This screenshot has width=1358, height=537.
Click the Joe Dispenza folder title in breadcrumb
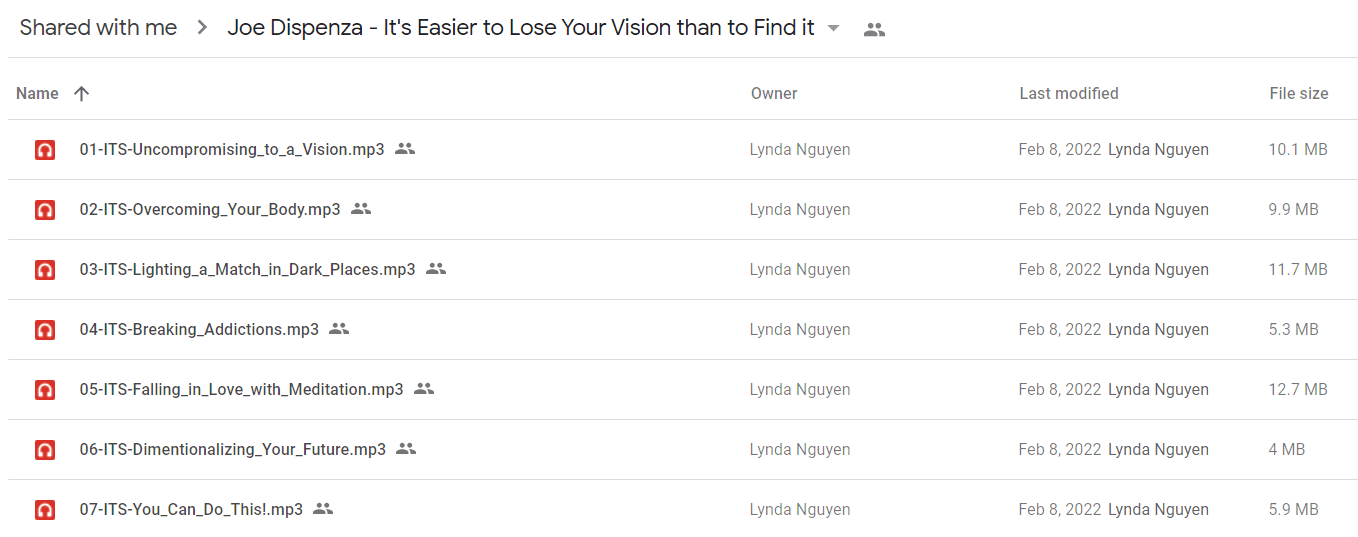[x=521, y=28]
